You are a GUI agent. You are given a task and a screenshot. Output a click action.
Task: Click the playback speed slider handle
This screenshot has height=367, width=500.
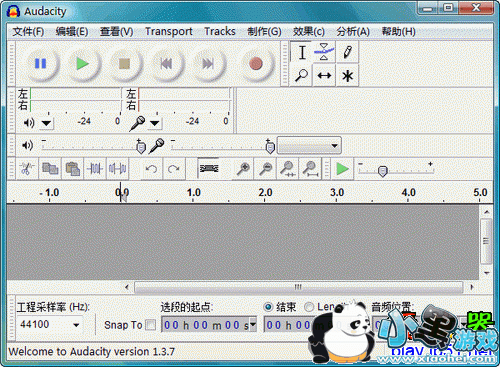coord(383,171)
